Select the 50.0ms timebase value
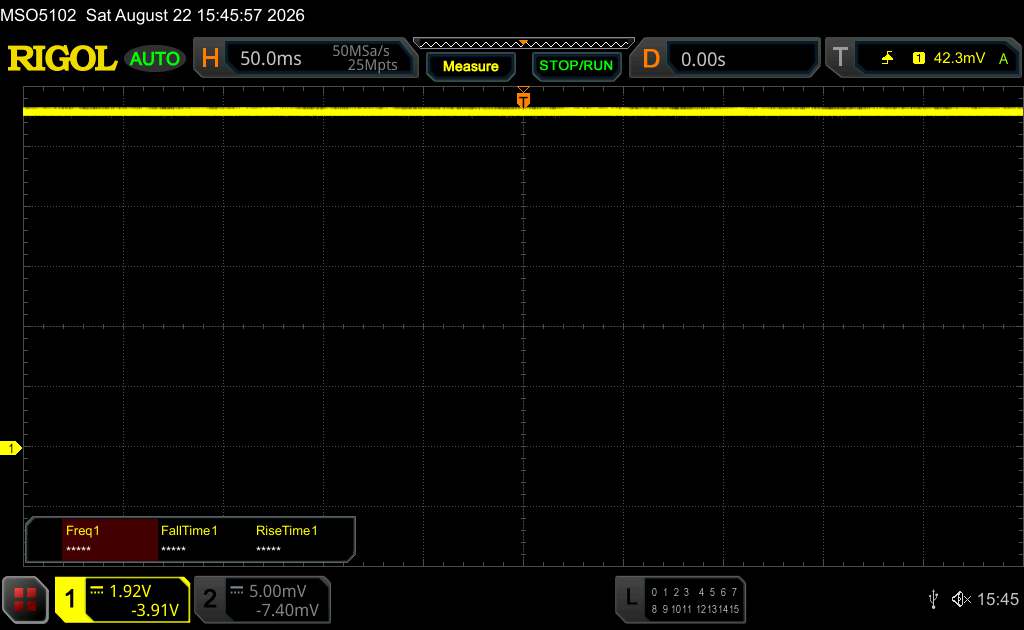The width and height of the screenshot is (1024, 630). (x=270, y=59)
